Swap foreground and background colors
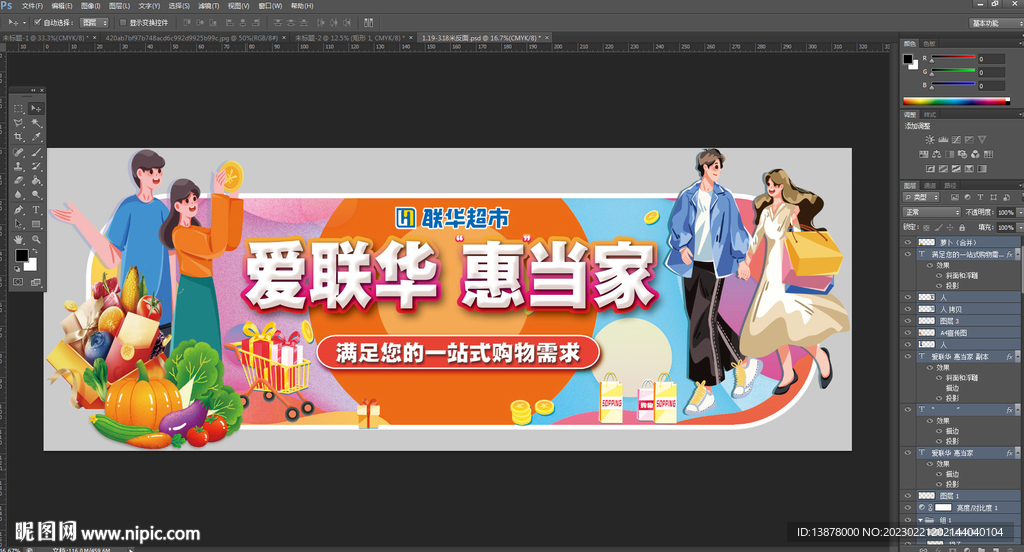The image size is (1024, 552). 35,251
